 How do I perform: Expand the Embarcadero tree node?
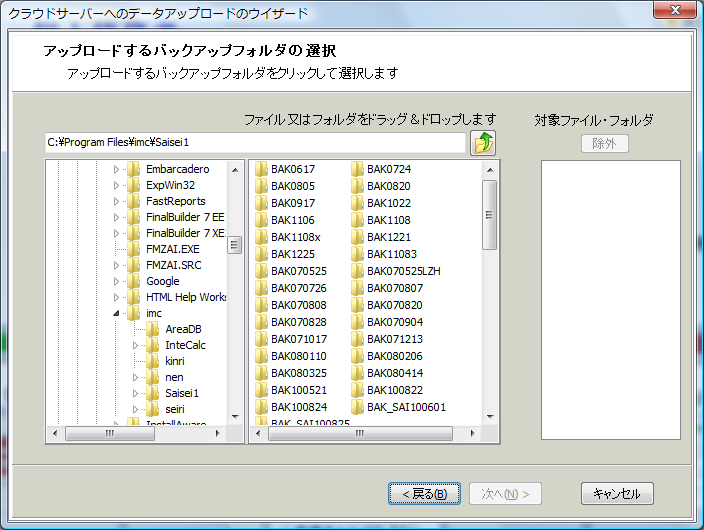pyautogui.click(x=116, y=169)
